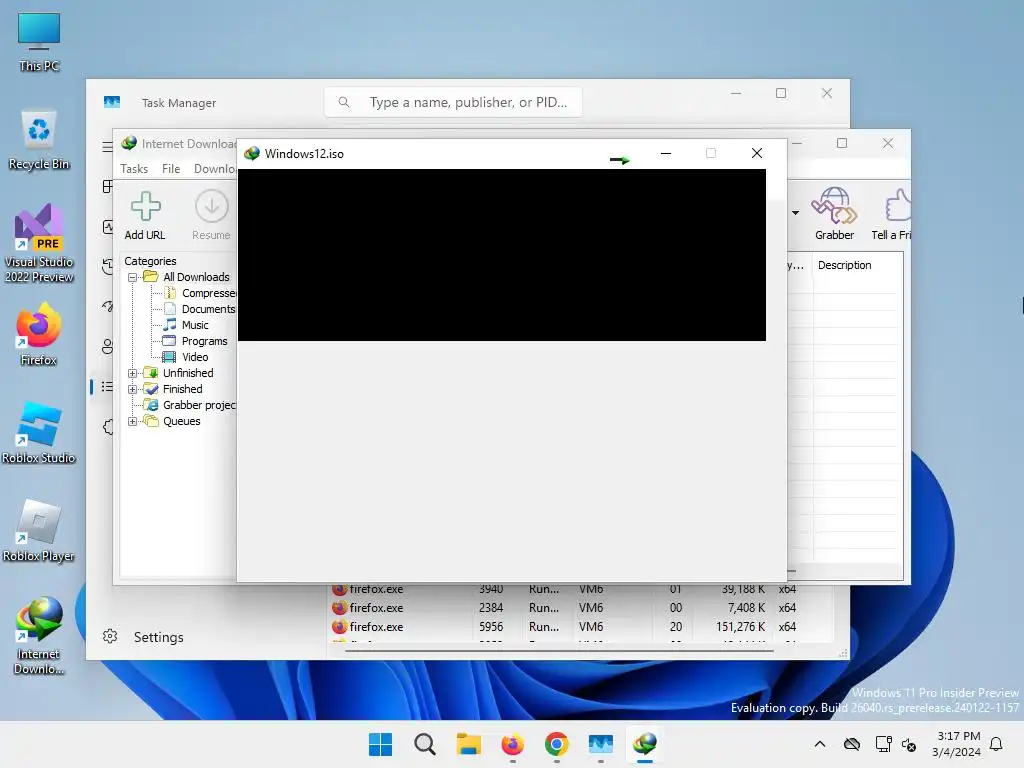Screen dimensions: 1024x768
Task: Switch to Google Chrome on the taskbar
Action: coord(556,744)
